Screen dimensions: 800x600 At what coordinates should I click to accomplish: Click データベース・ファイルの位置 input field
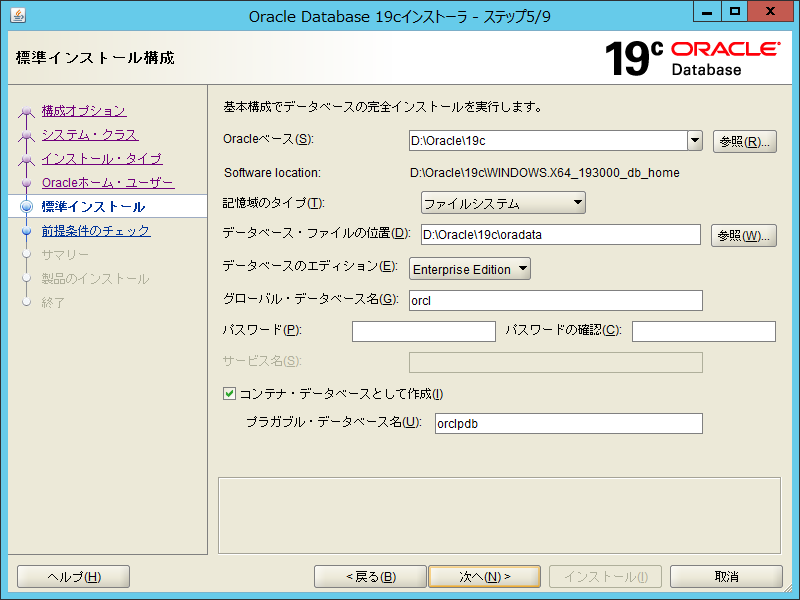pyautogui.click(x=561, y=235)
